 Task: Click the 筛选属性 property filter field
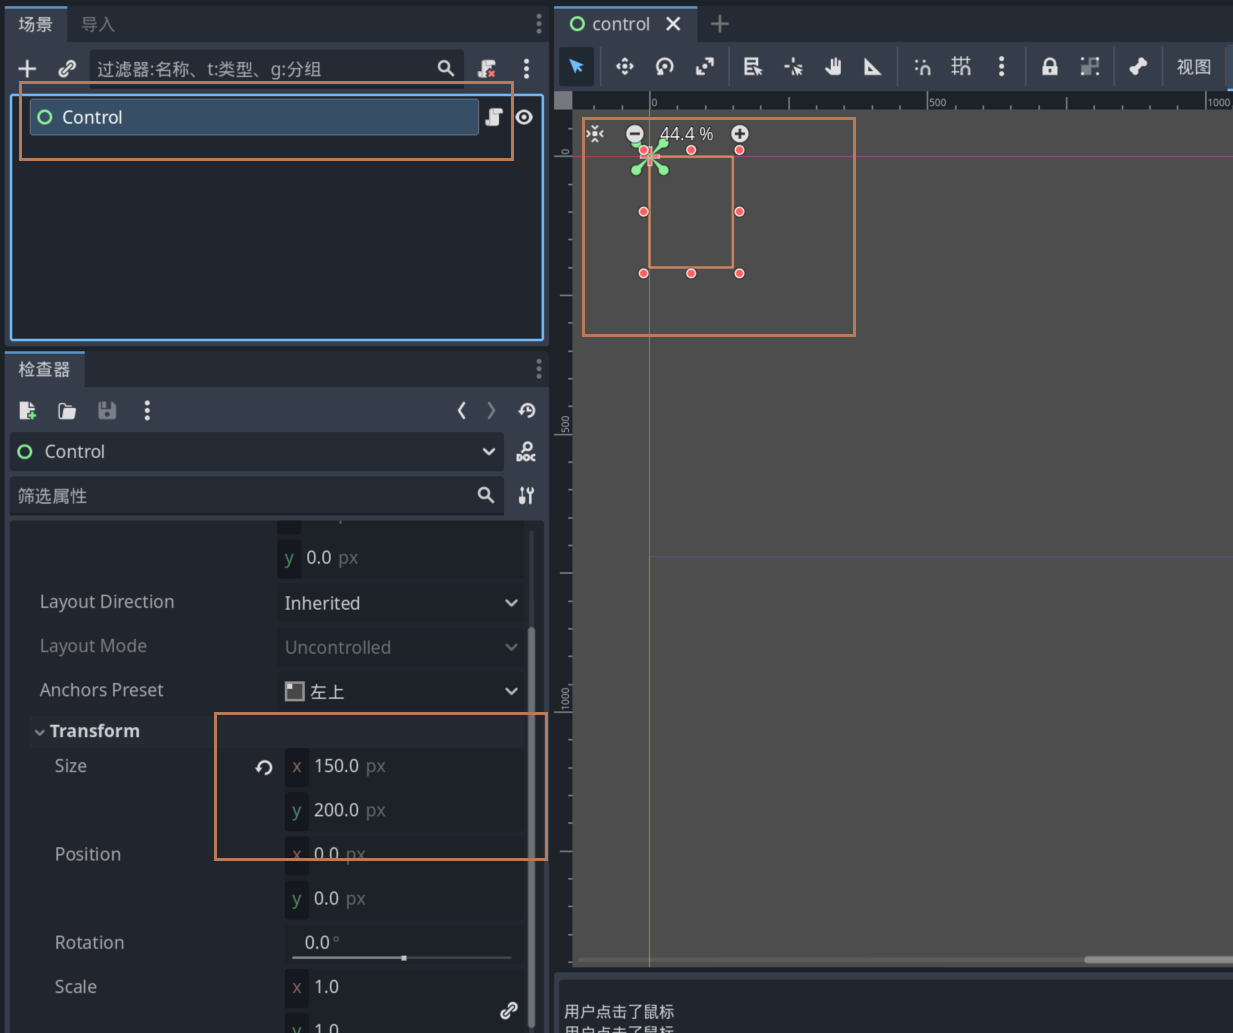[x=257, y=495]
